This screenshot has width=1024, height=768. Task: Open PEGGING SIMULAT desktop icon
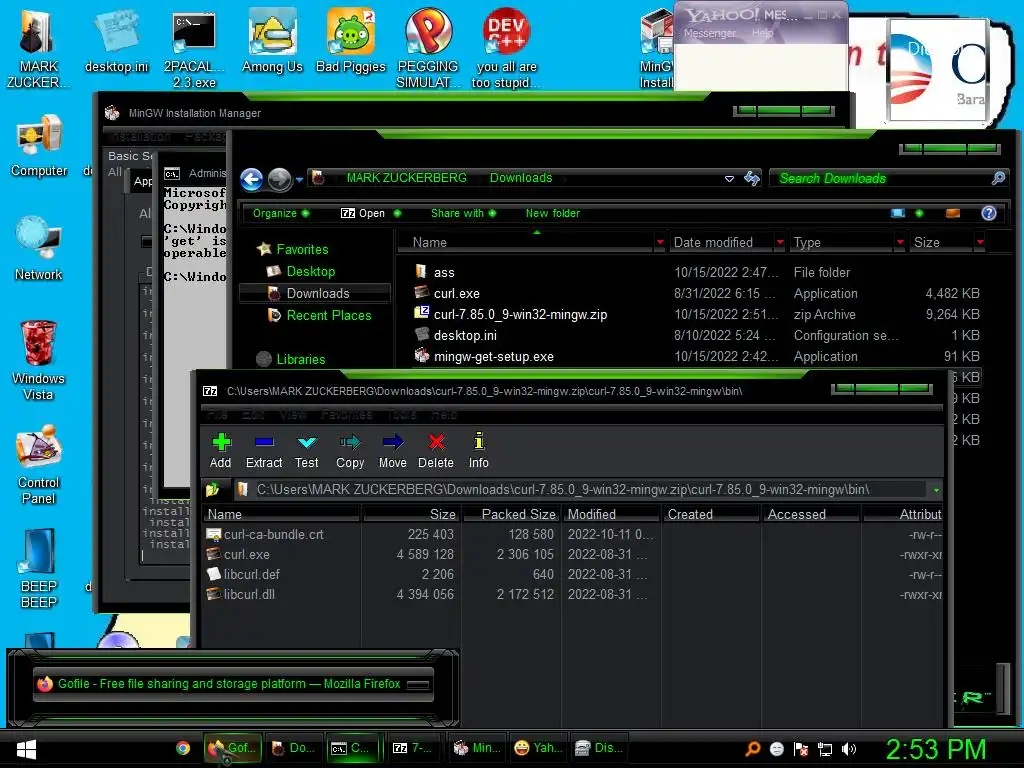tap(428, 48)
